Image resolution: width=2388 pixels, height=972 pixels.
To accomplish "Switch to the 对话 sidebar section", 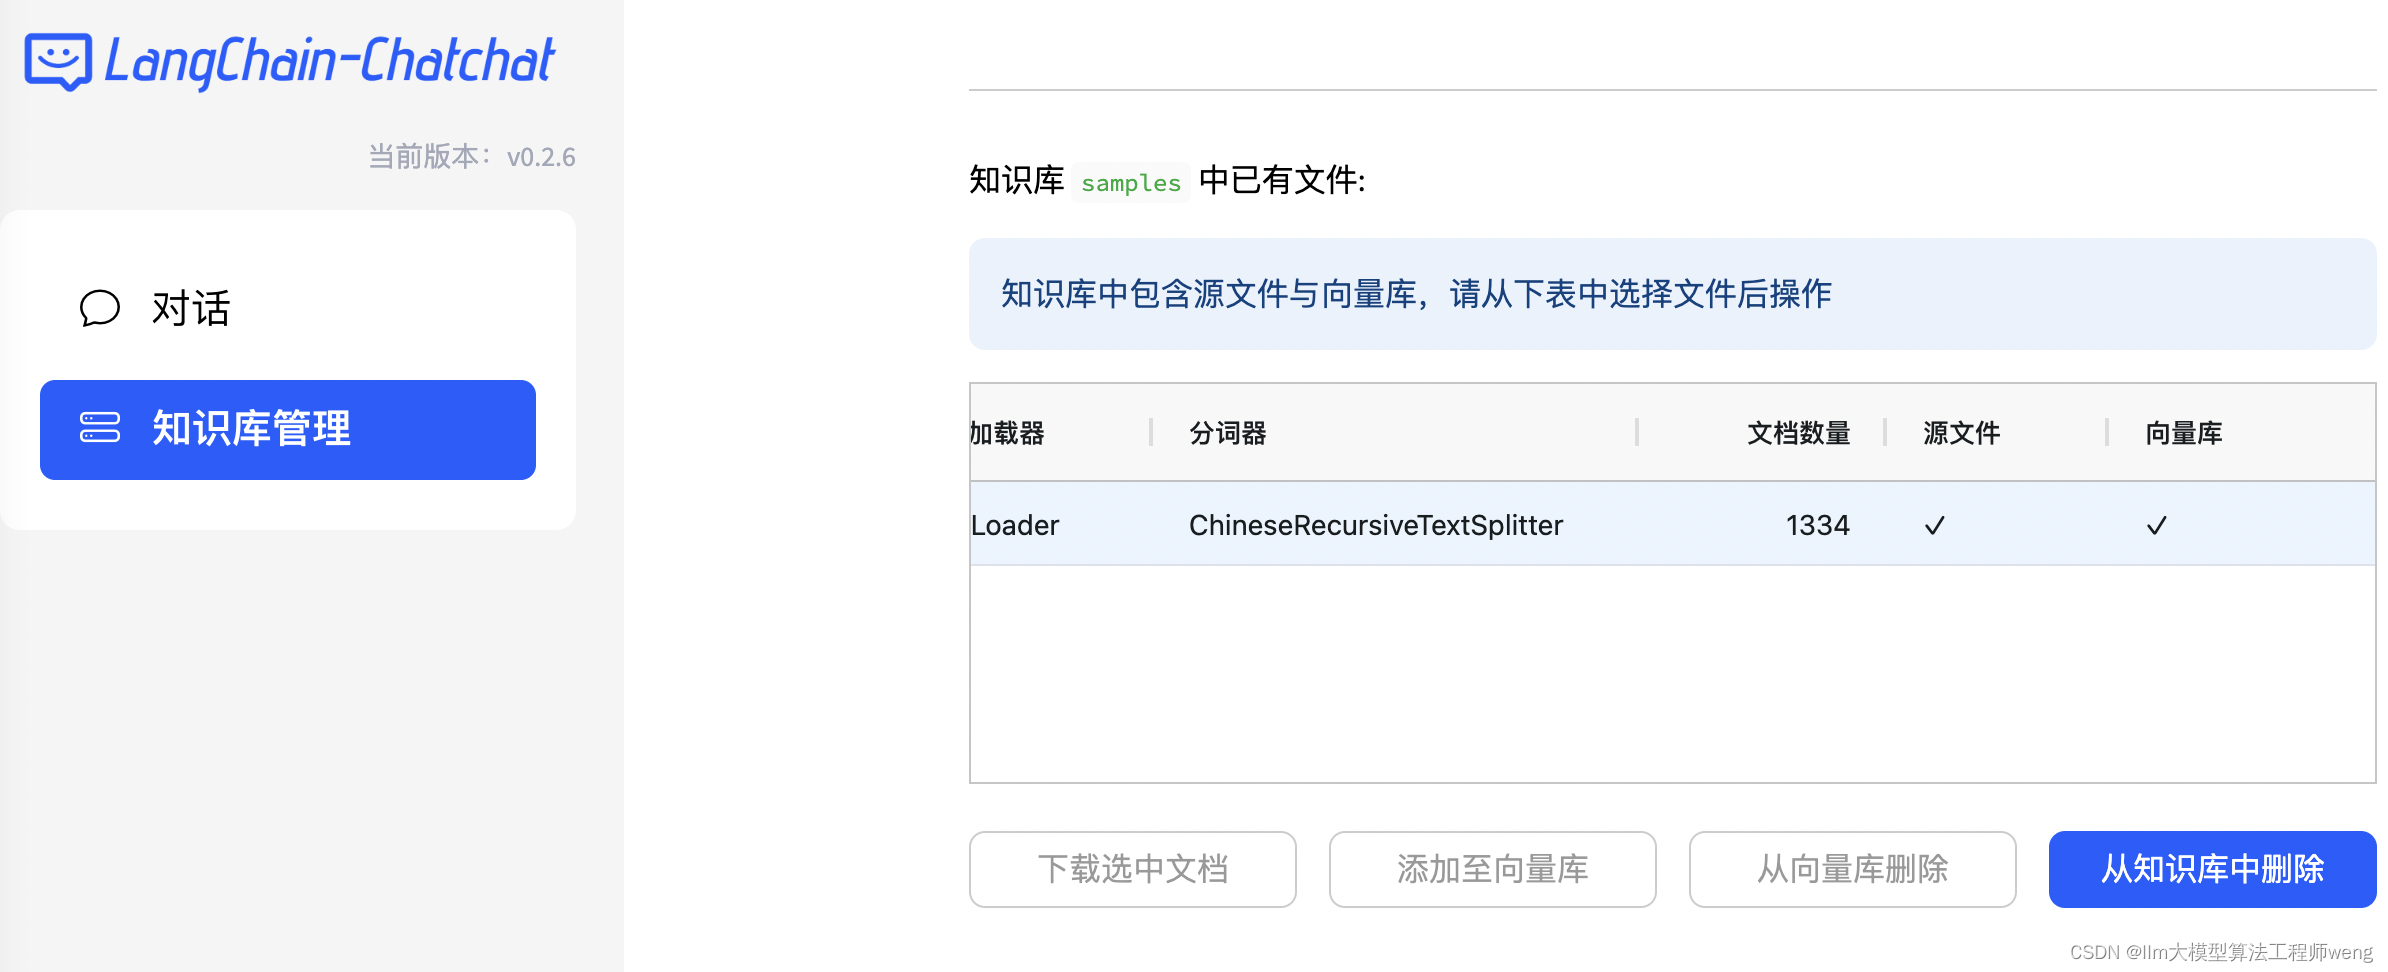I will [x=190, y=308].
